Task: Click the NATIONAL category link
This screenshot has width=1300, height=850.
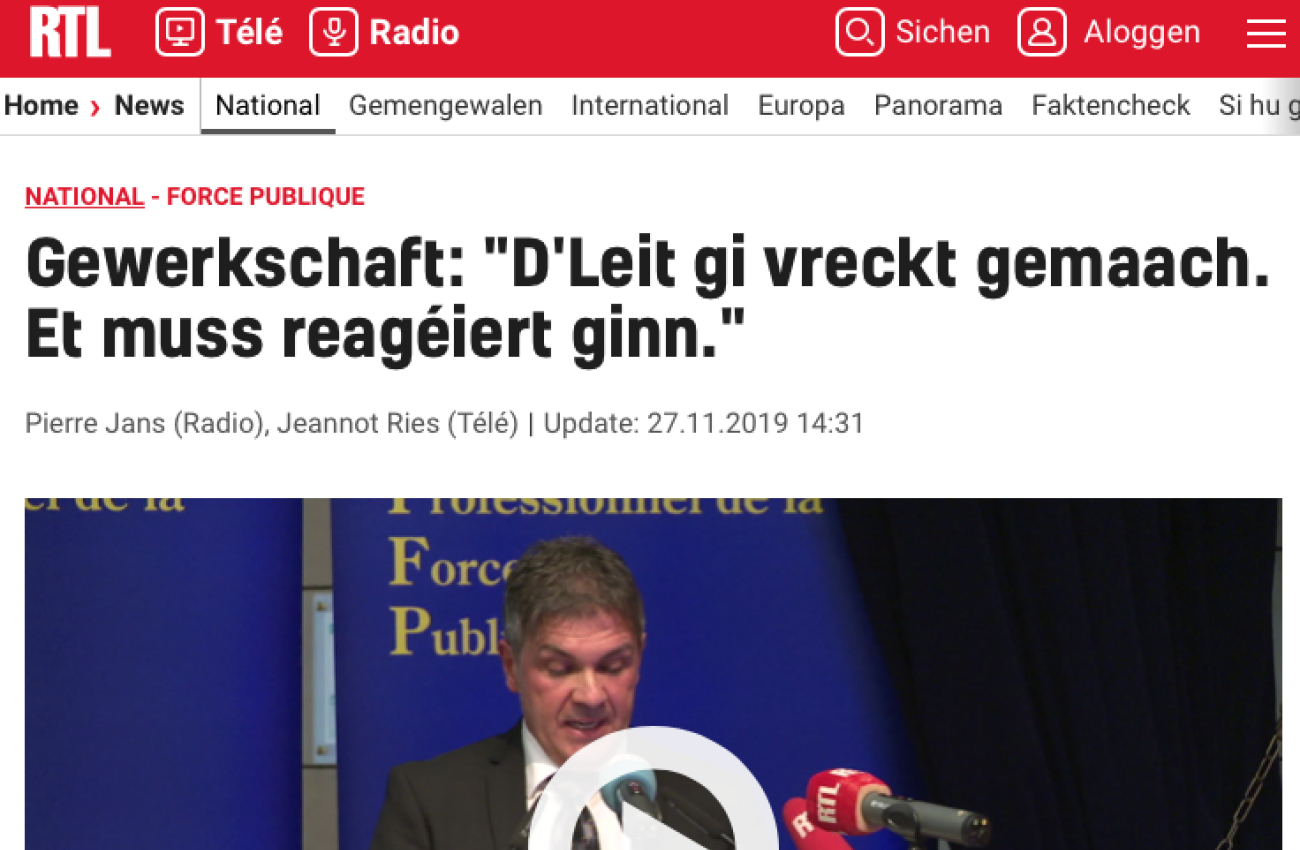Action: (85, 196)
